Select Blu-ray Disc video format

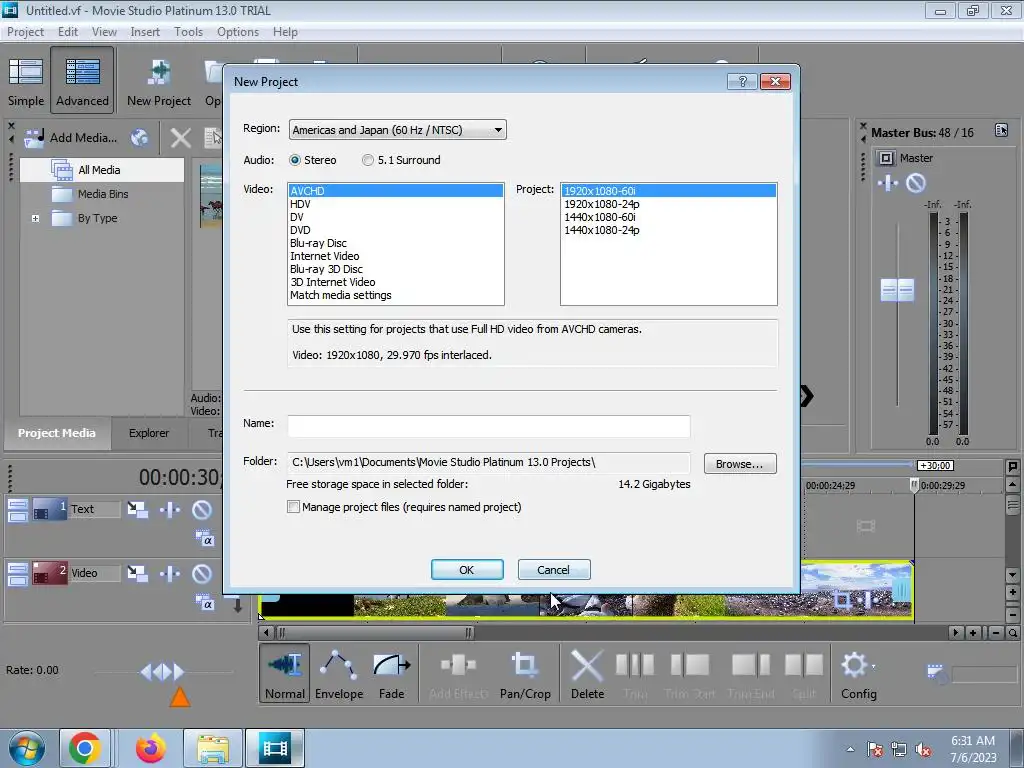[396, 243]
